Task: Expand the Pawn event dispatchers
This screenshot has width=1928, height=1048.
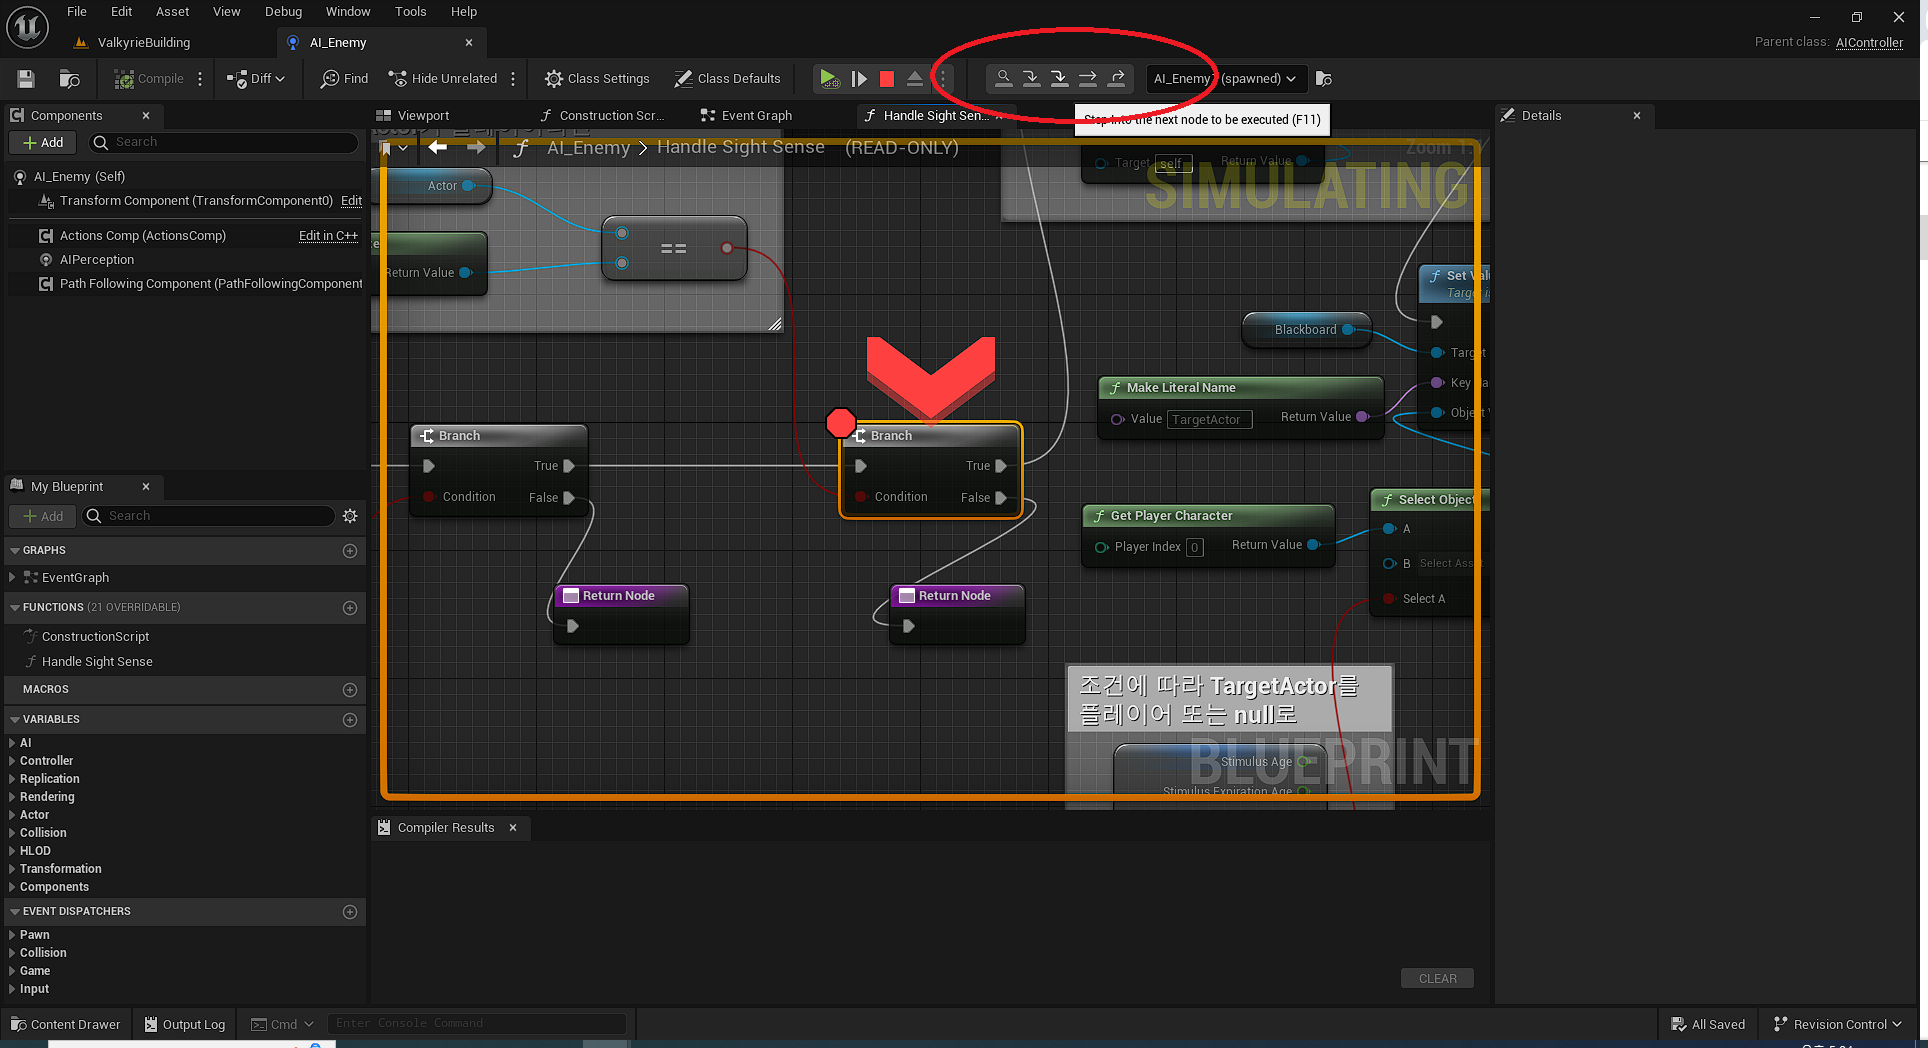Action: [x=12, y=935]
